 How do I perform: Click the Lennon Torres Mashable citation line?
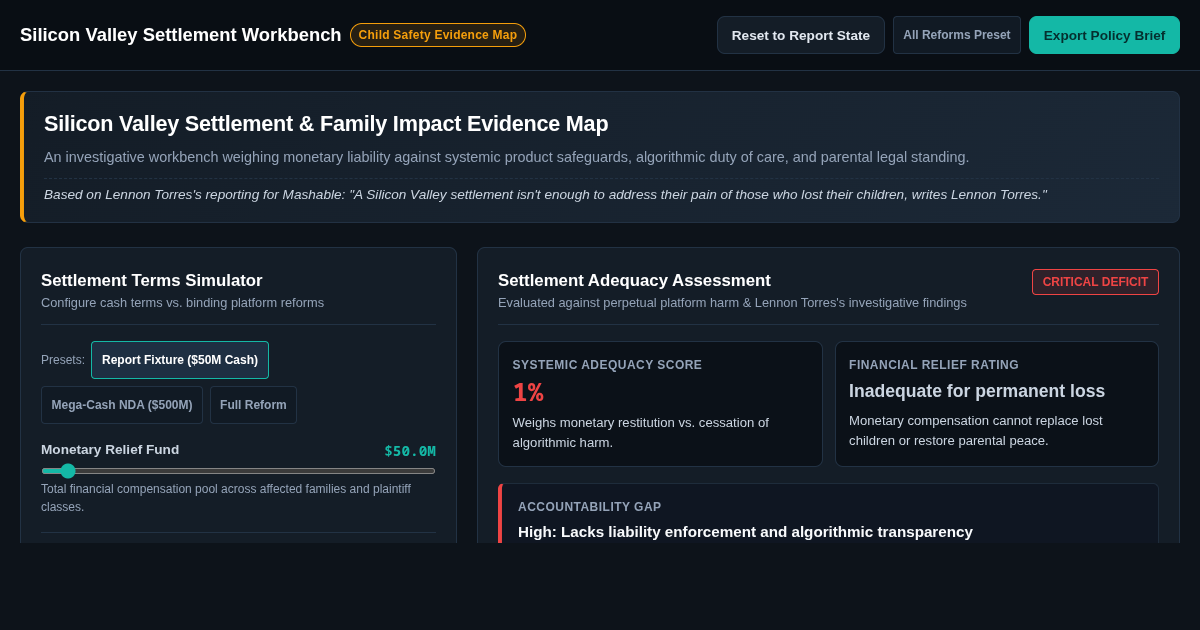[x=545, y=195]
